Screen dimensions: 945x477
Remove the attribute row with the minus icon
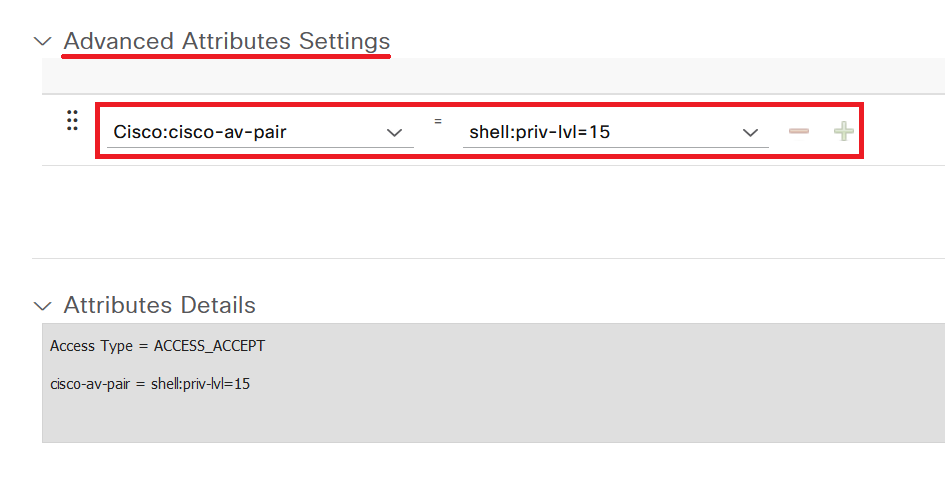[799, 131]
